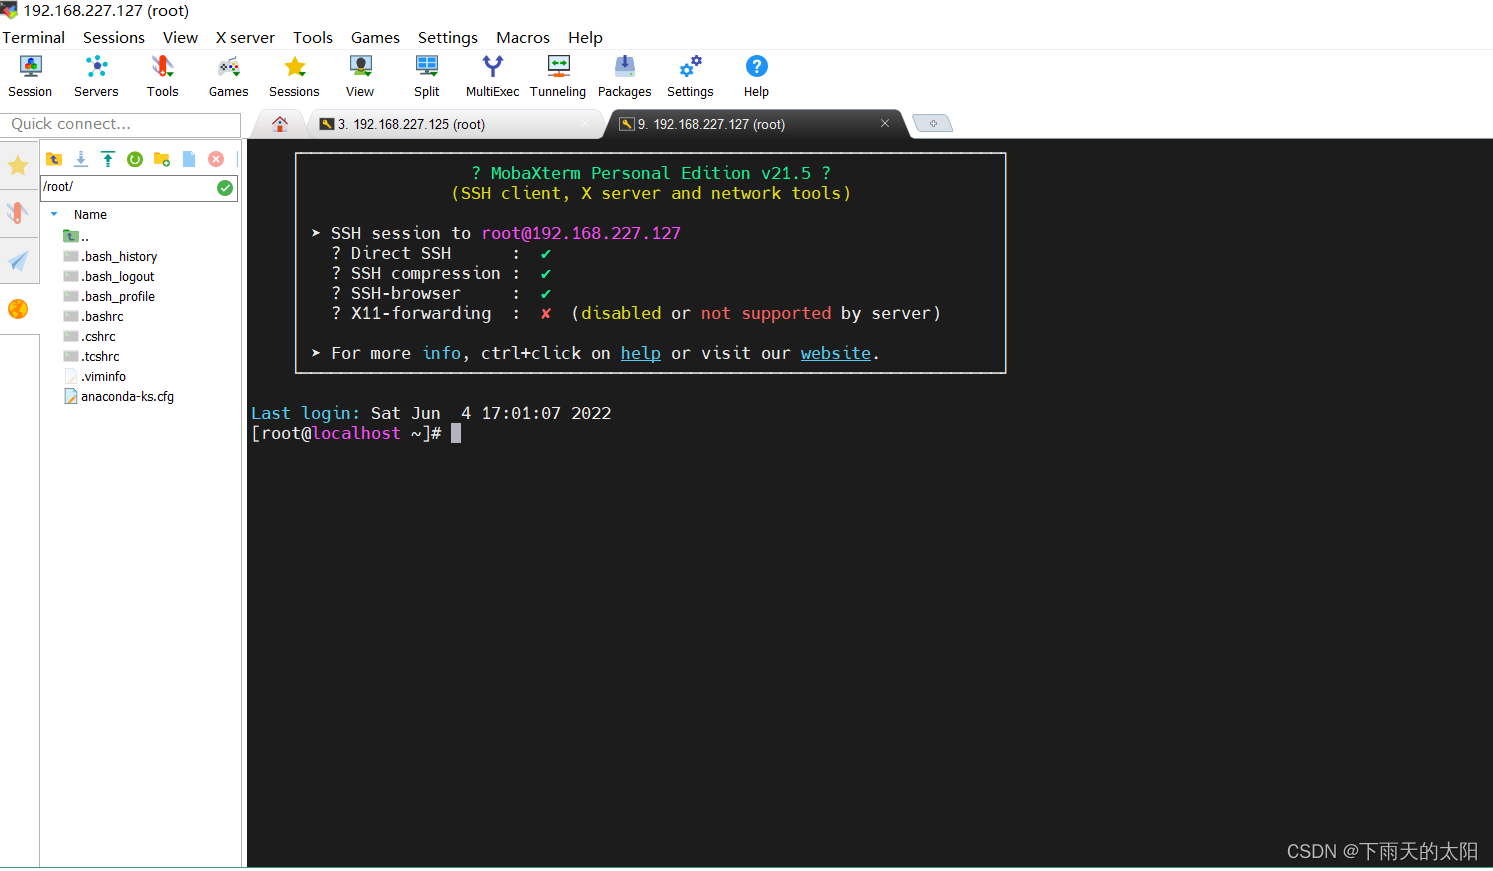Screen dimensions: 1493x871
Task: Click the Name column sort arrow
Action: coord(54,214)
